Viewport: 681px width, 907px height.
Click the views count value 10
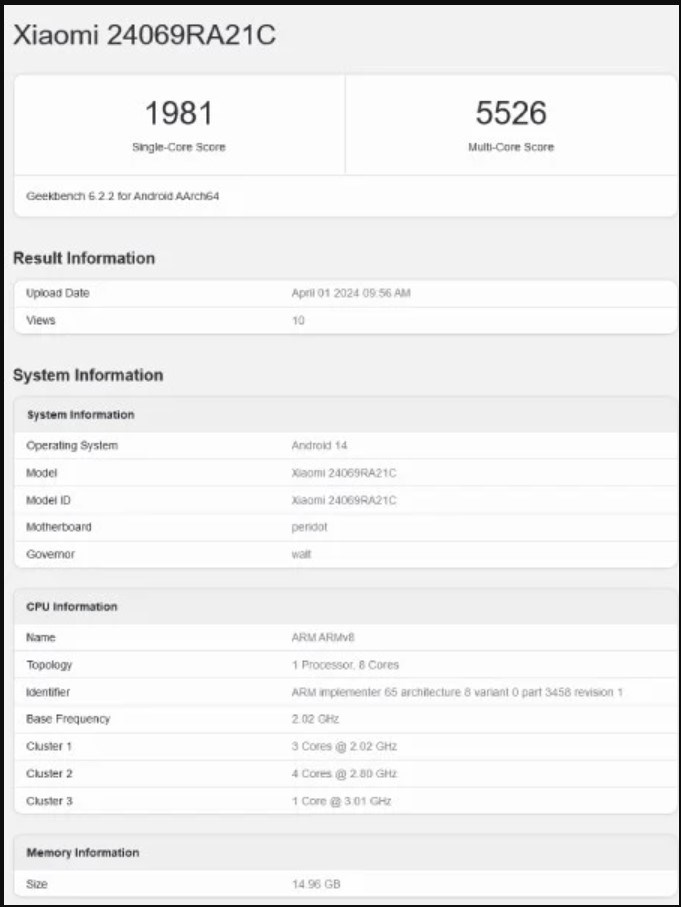pos(298,320)
